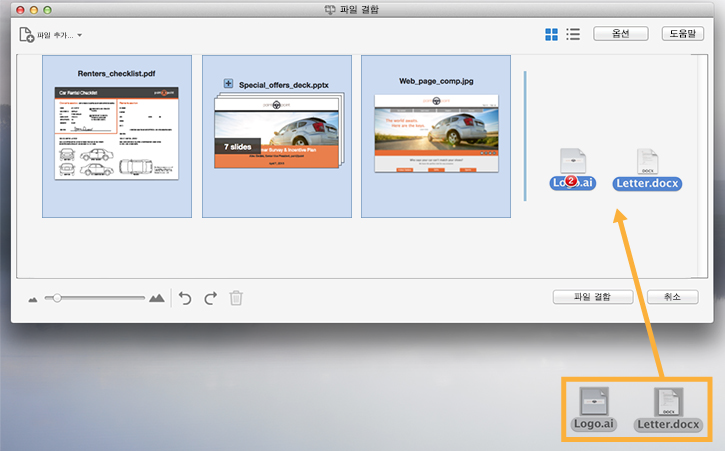Click the large thumbnail size icon
This screenshot has height=451, width=725.
(157, 298)
